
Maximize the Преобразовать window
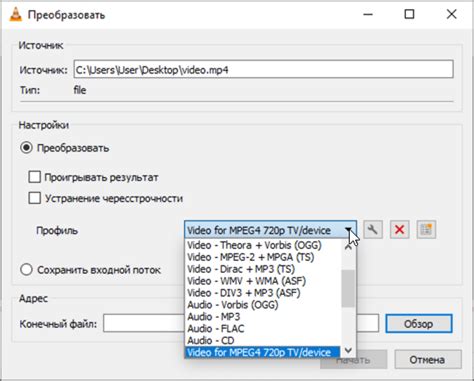409,14
